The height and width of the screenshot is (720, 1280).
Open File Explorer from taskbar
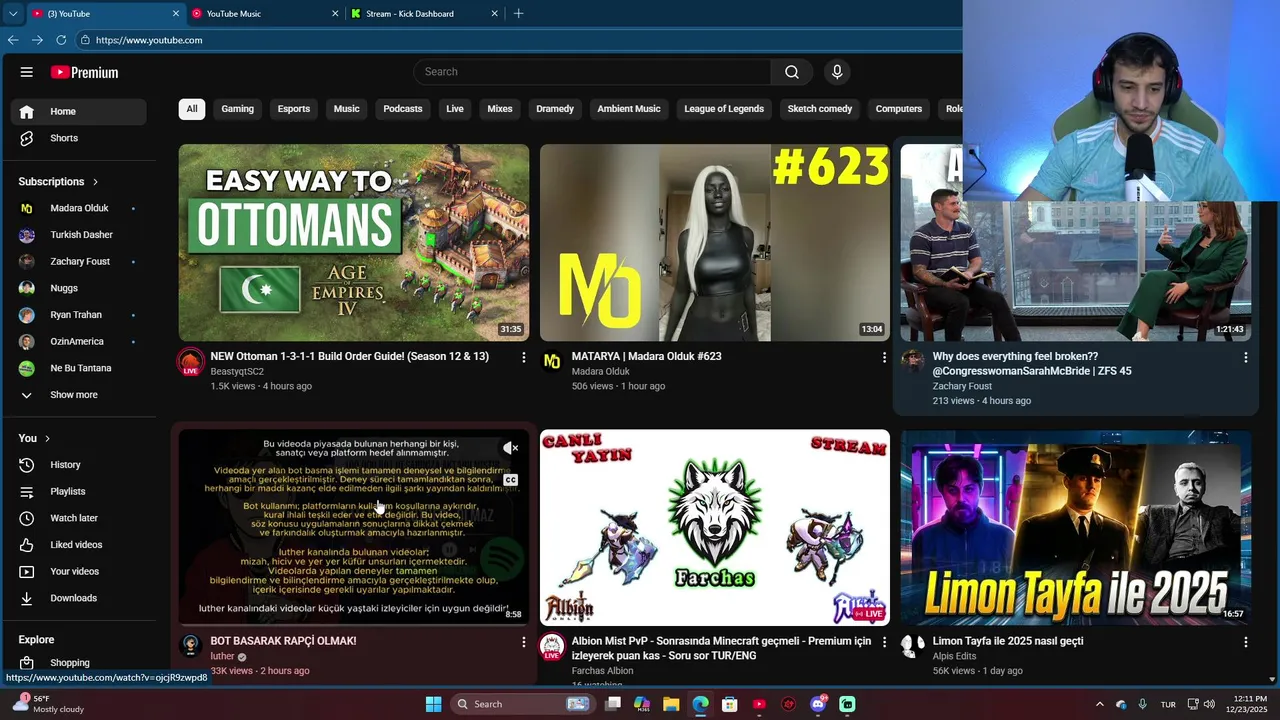(x=671, y=704)
